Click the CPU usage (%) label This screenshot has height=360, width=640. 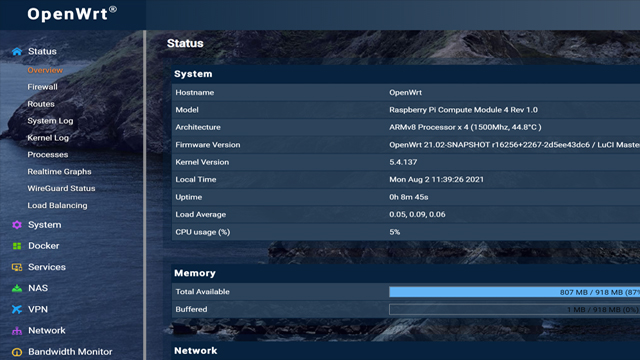click(203, 232)
